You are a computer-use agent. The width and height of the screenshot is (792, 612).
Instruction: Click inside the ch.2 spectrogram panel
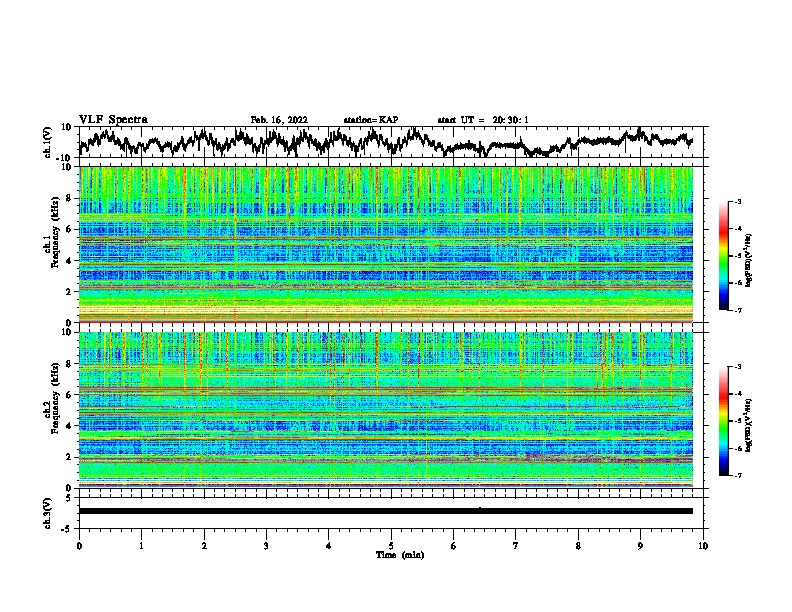[x=386, y=410]
